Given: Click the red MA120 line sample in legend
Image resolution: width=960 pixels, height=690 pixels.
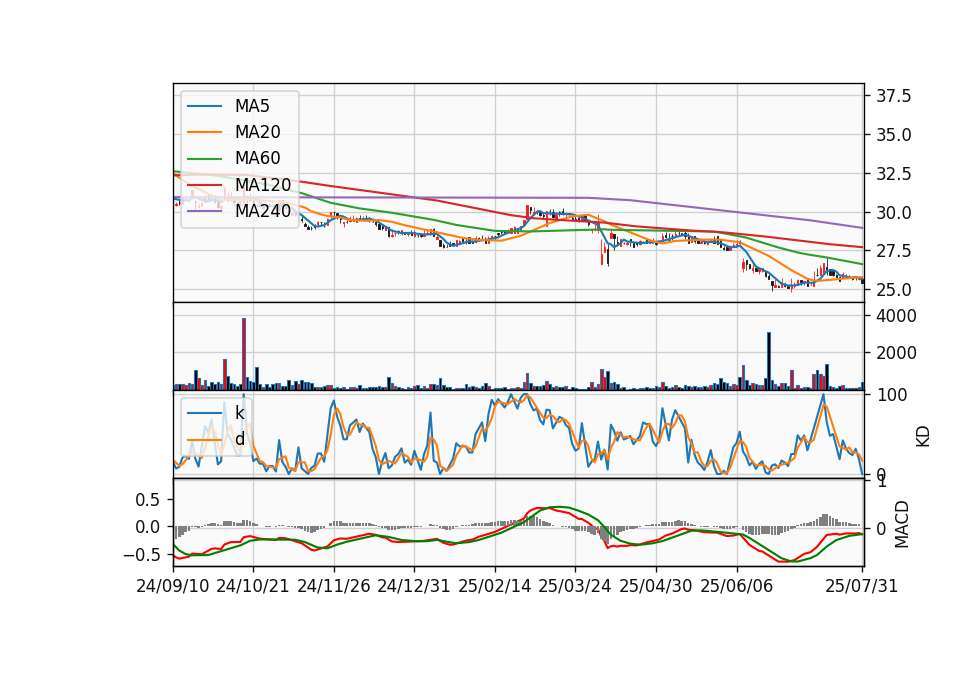Looking at the screenshot, I should (x=204, y=185).
